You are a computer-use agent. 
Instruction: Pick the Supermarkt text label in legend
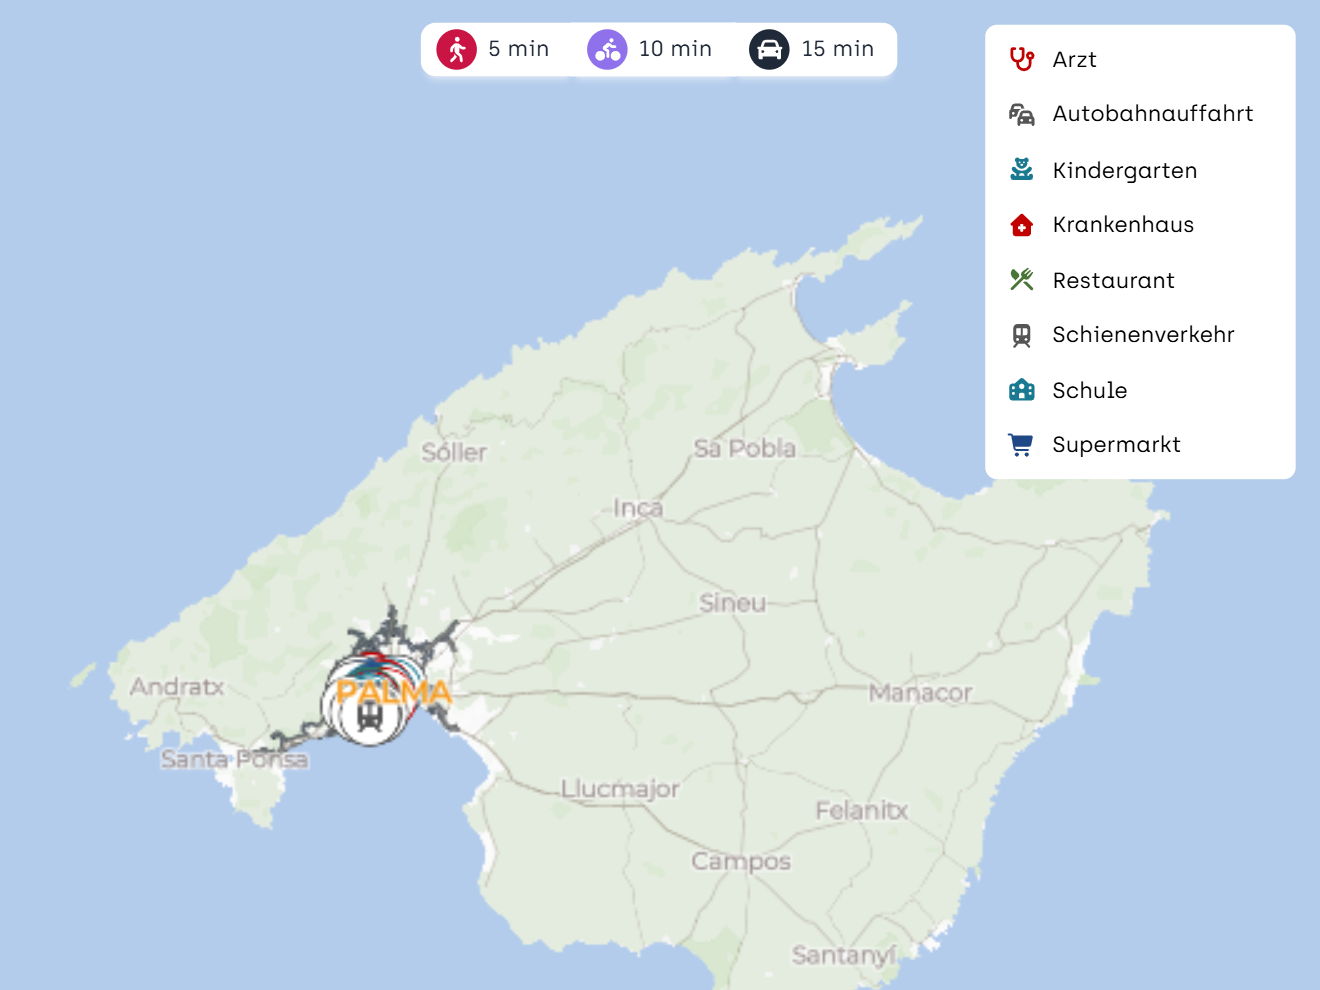(x=1116, y=445)
